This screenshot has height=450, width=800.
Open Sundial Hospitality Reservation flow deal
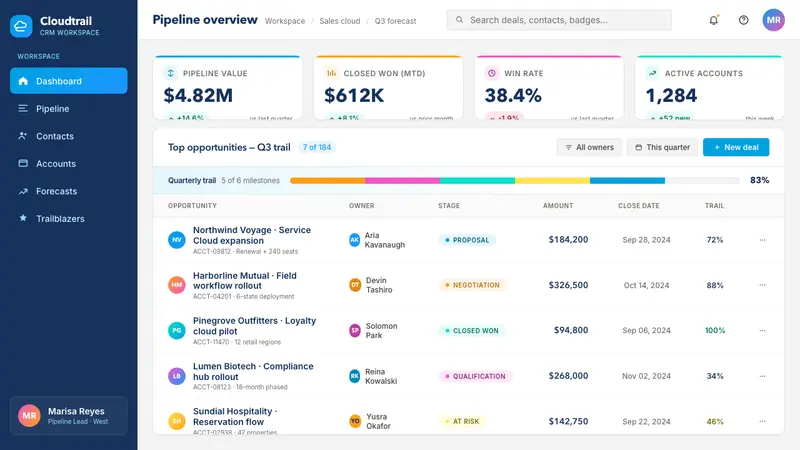235,416
